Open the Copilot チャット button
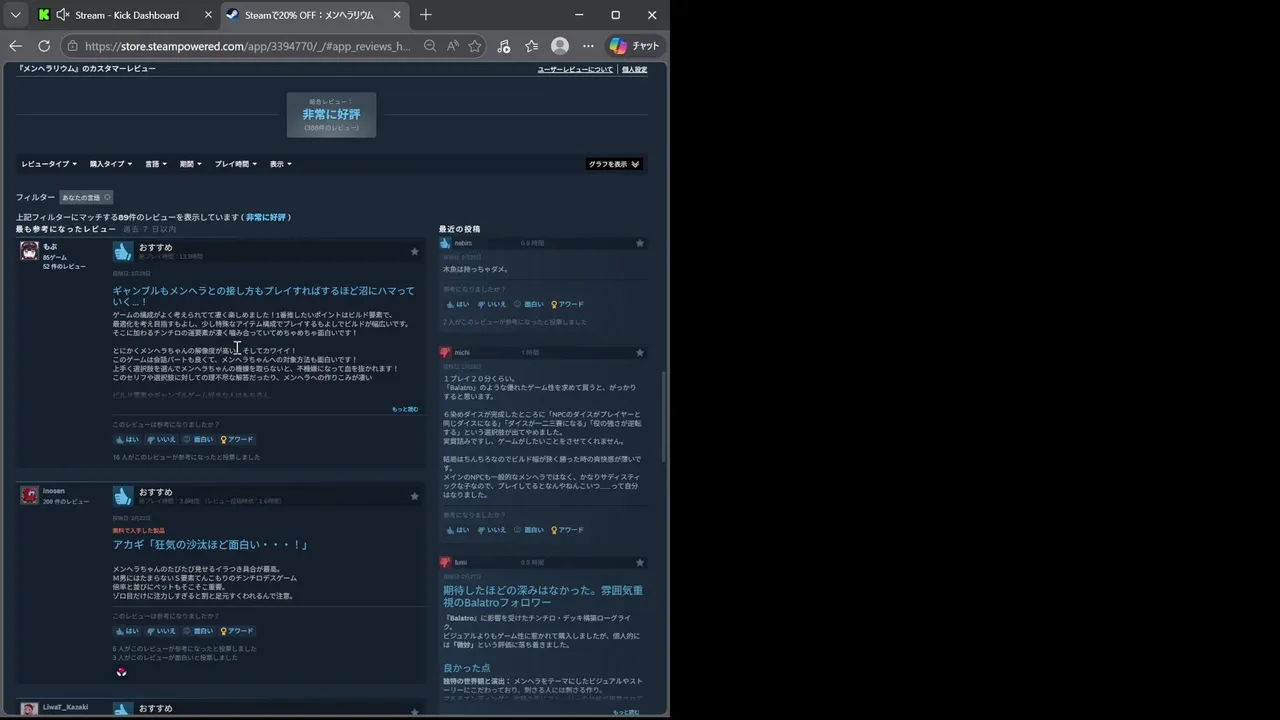This screenshot has width=1280, height=720. [x=635, y=46]
